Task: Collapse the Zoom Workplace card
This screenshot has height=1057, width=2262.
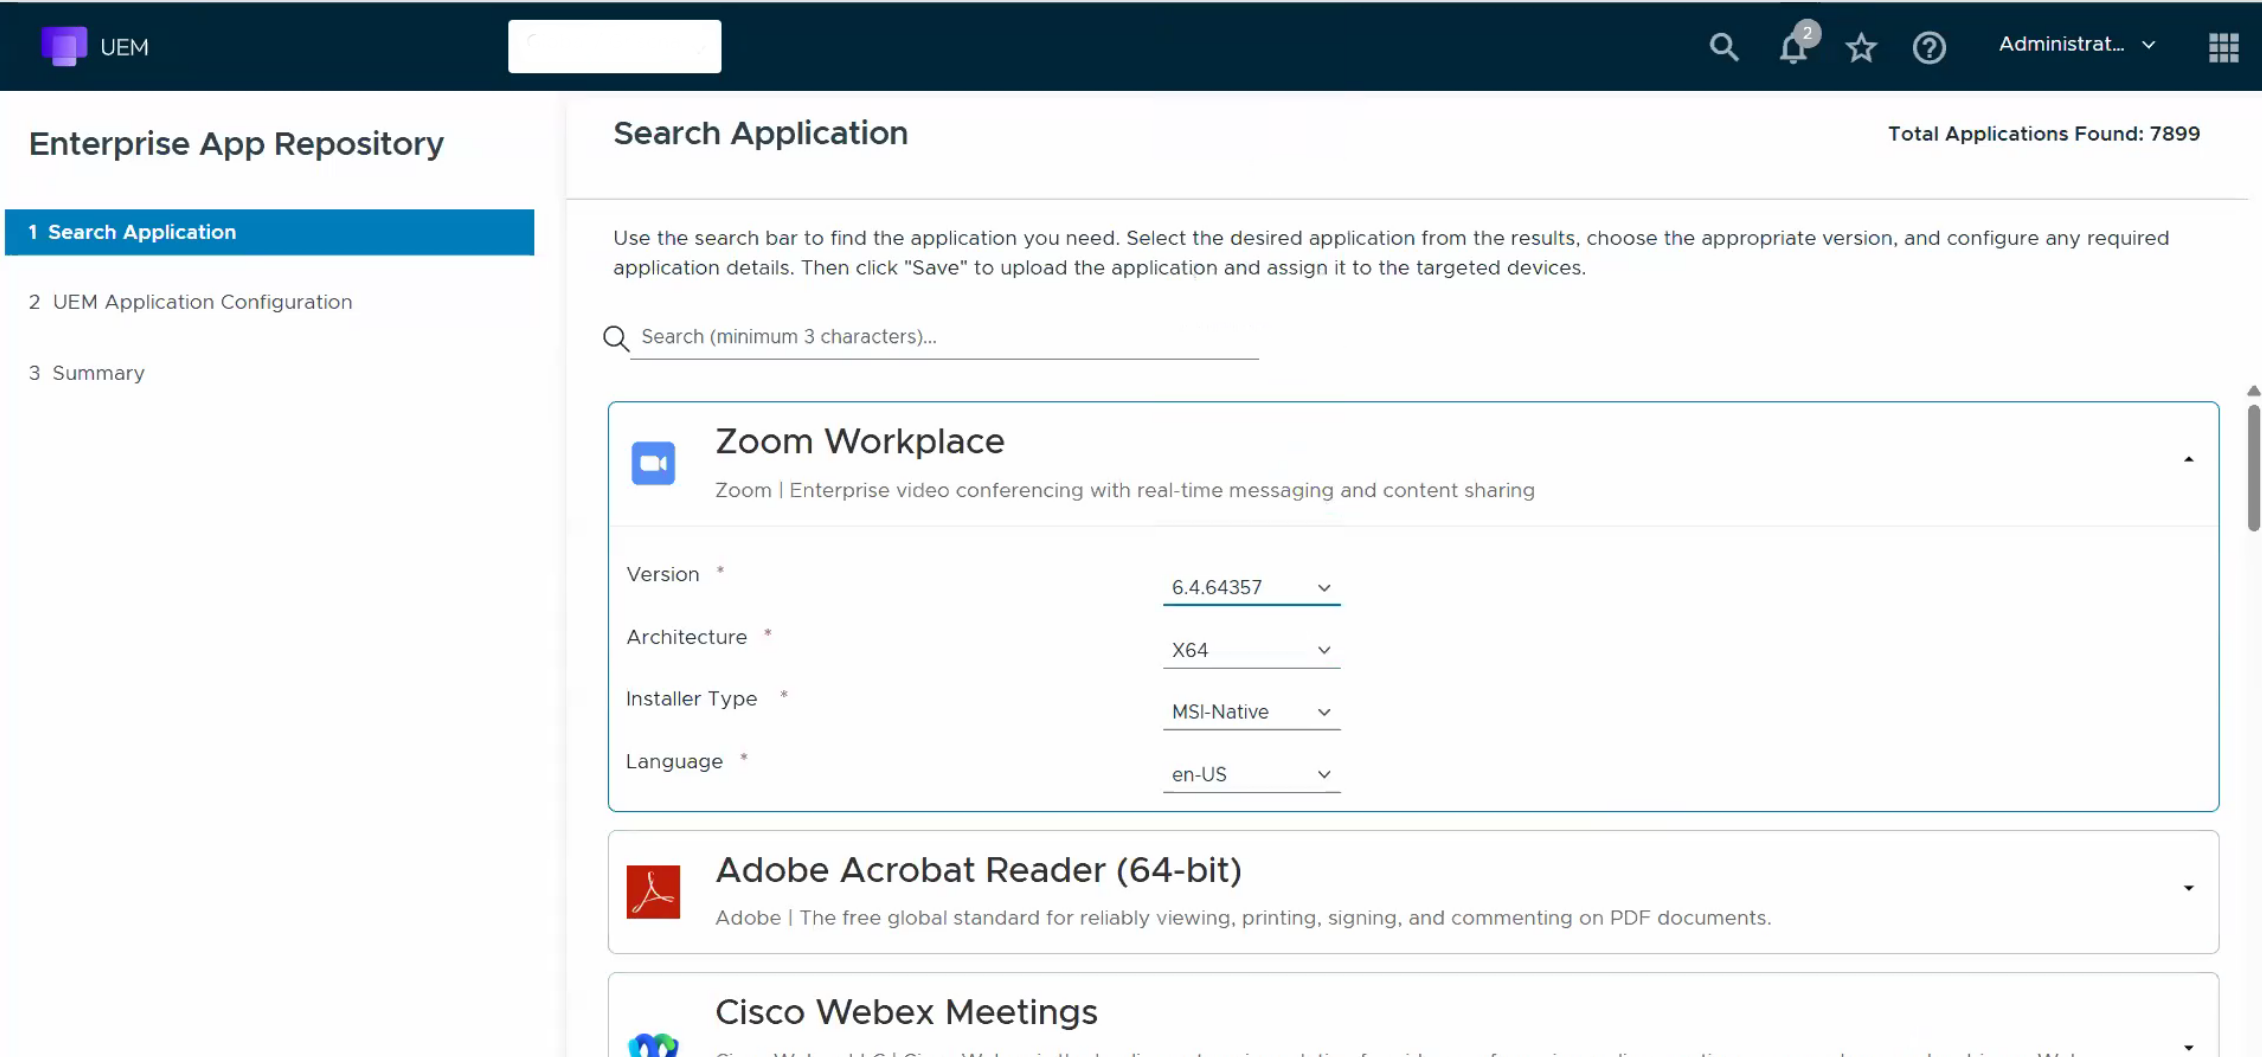Action: (x=2188, y=460)
